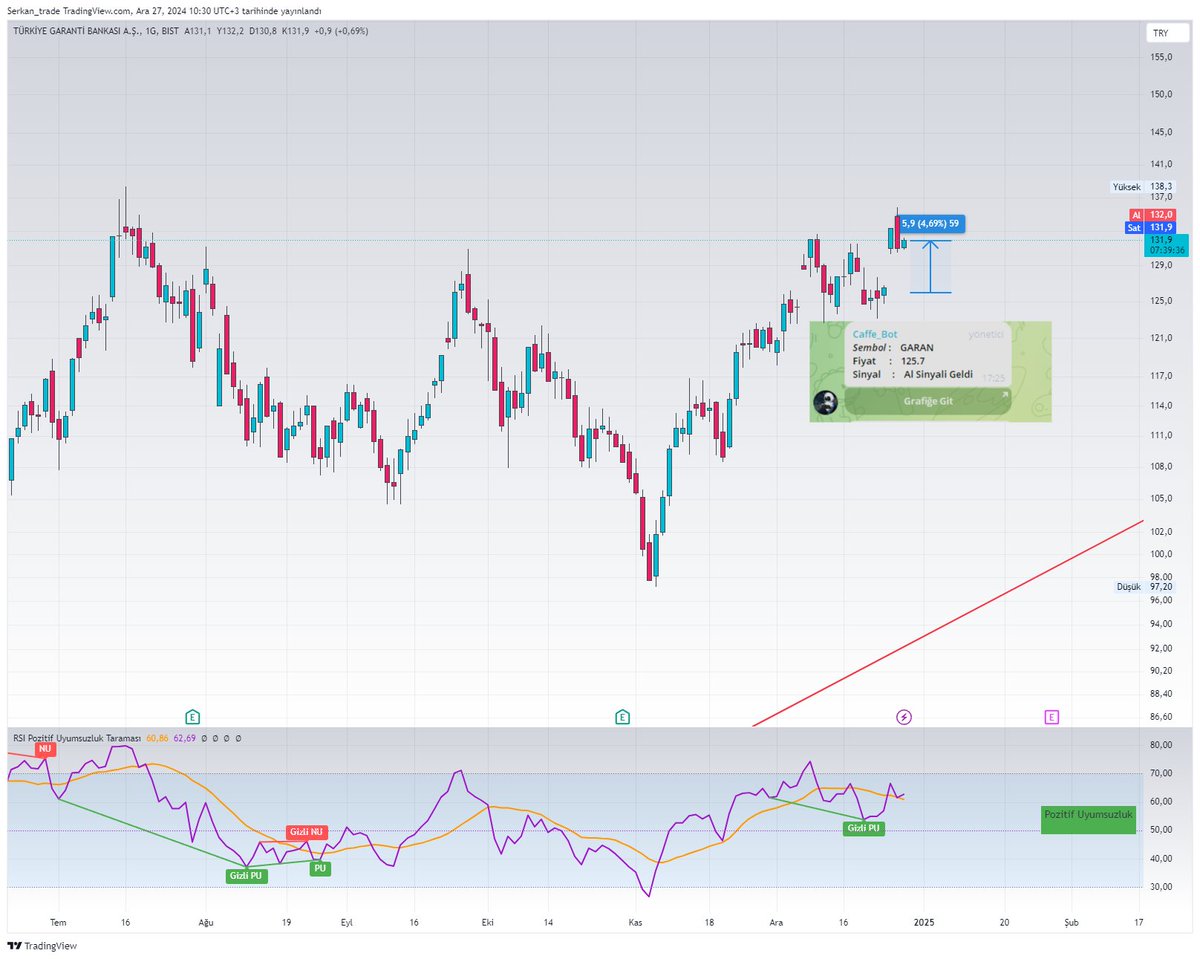
Task: Click the Düşük 97,20 low price label
Action: click(1146, 587)
